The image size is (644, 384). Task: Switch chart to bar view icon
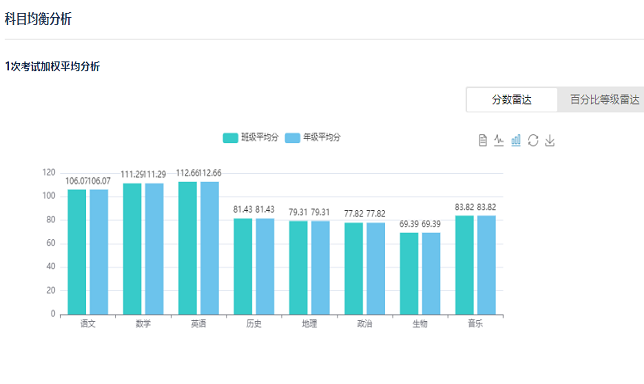point(516,140)
